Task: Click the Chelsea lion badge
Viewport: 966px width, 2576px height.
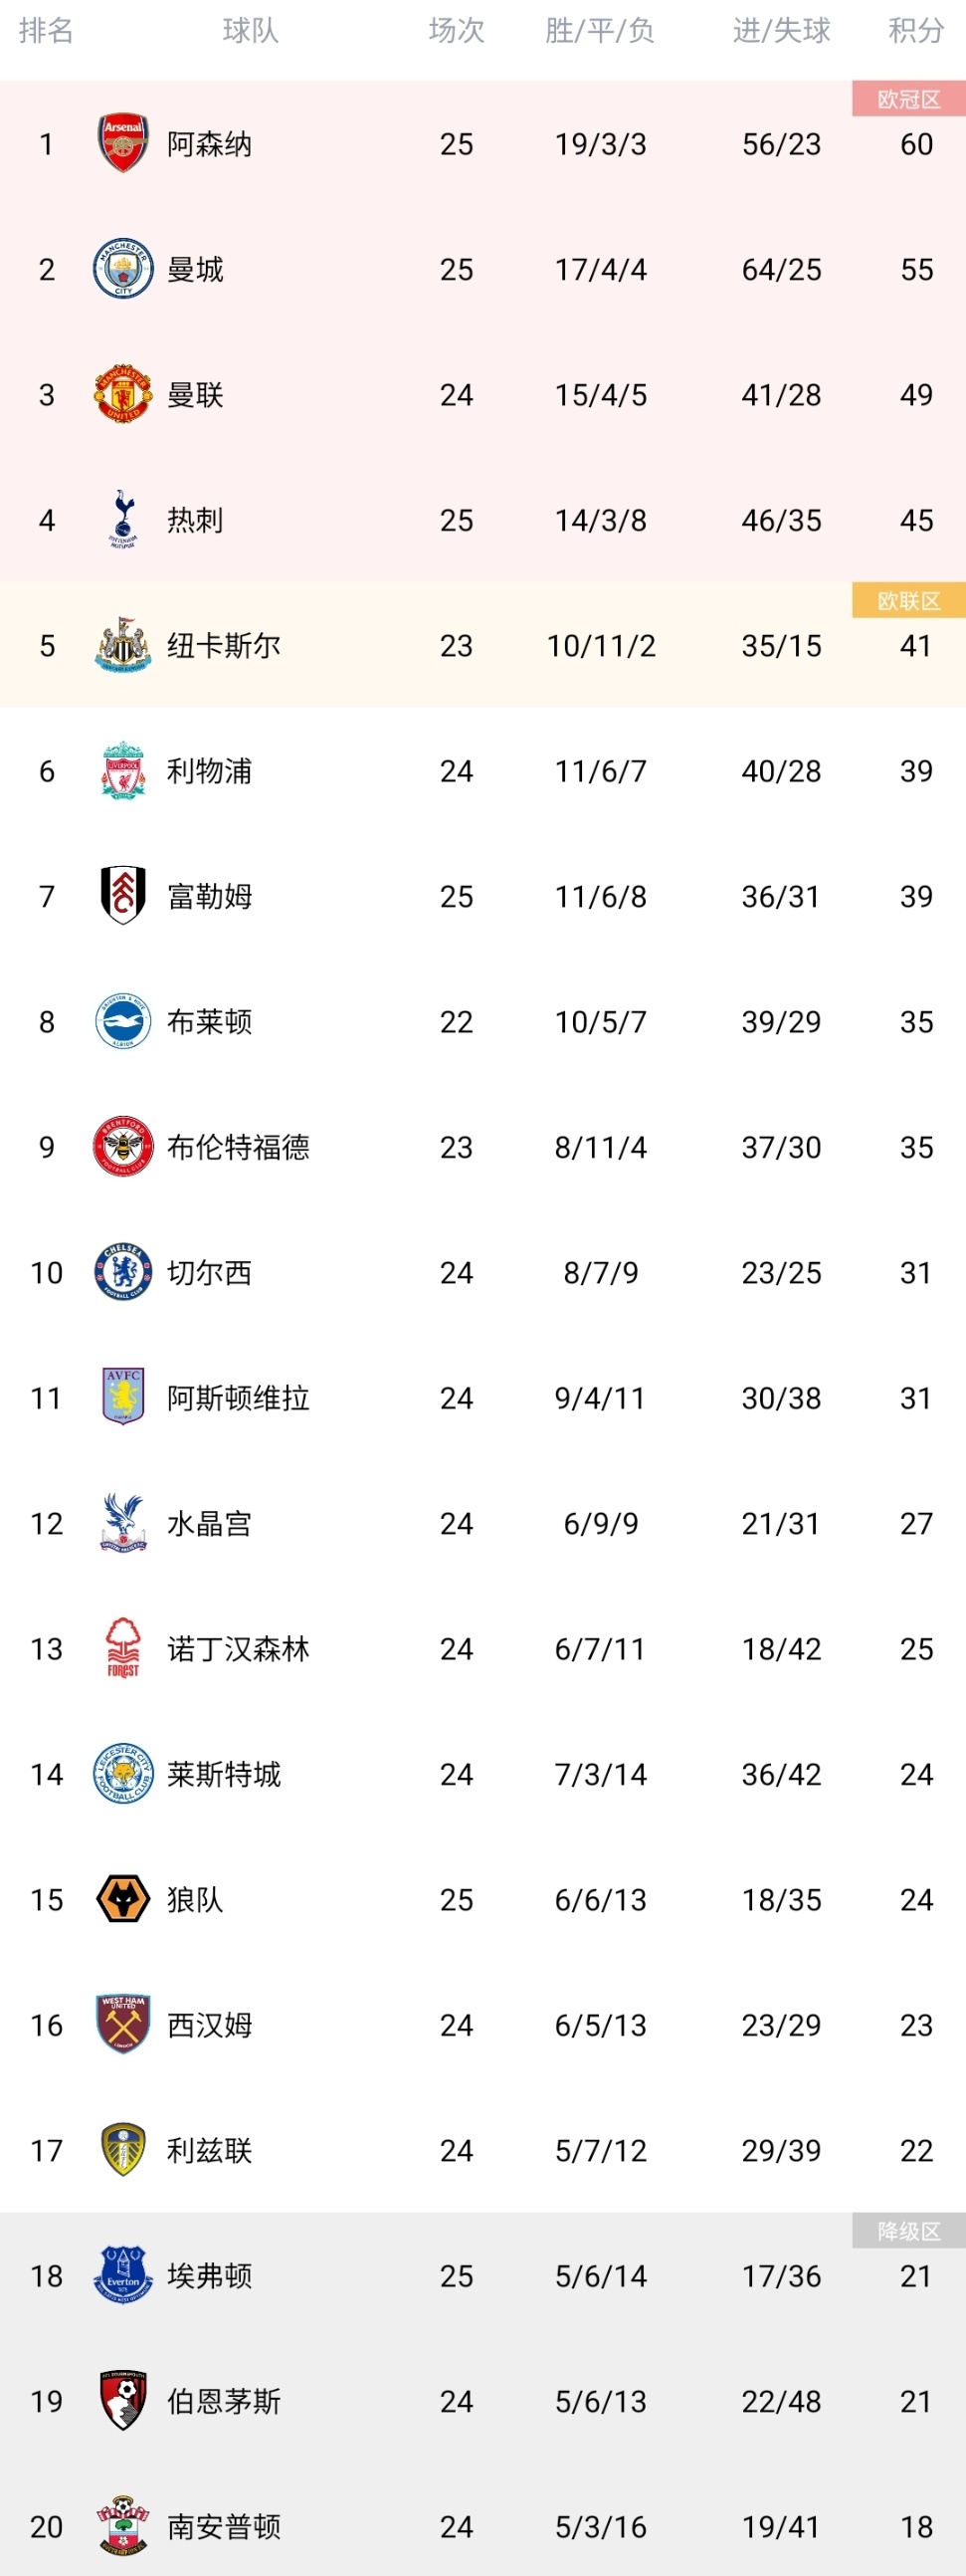Action: tap(123, 1272)
